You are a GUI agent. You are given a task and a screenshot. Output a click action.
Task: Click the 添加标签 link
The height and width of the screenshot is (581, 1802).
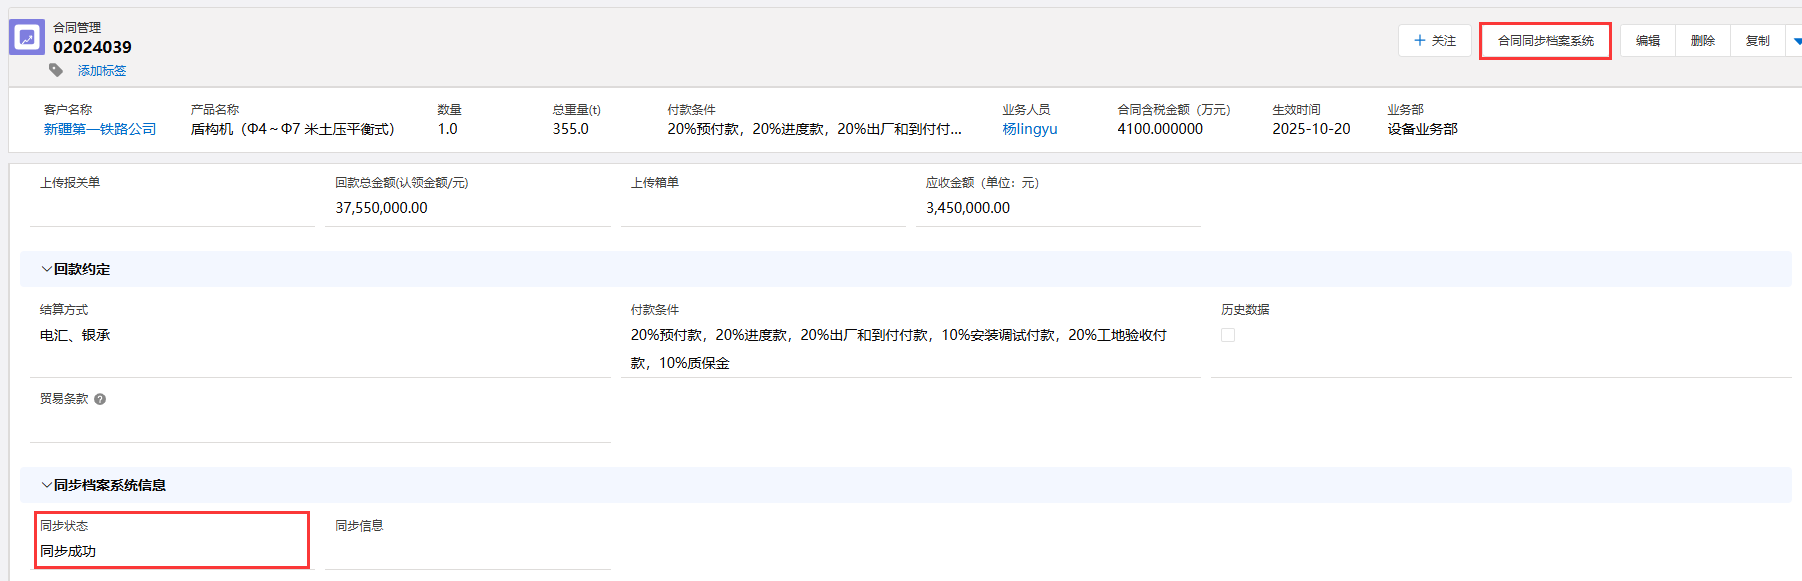102,71
